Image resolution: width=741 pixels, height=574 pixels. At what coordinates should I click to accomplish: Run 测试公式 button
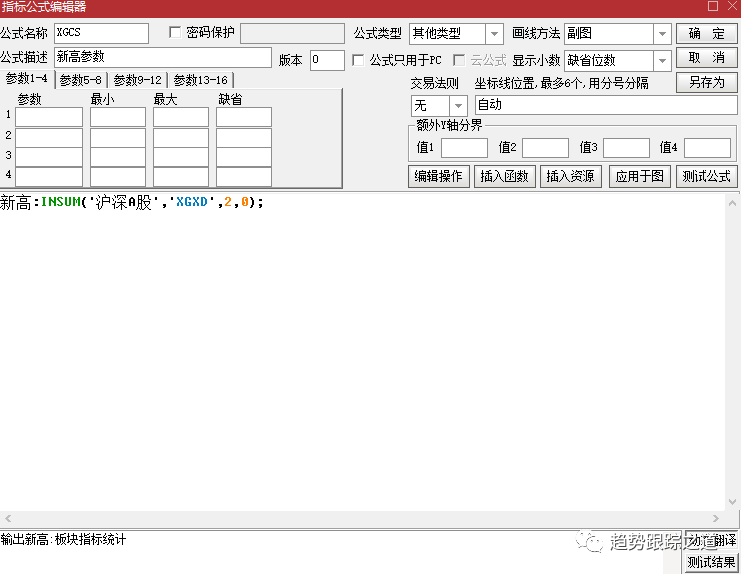click(x=706, y=176)
